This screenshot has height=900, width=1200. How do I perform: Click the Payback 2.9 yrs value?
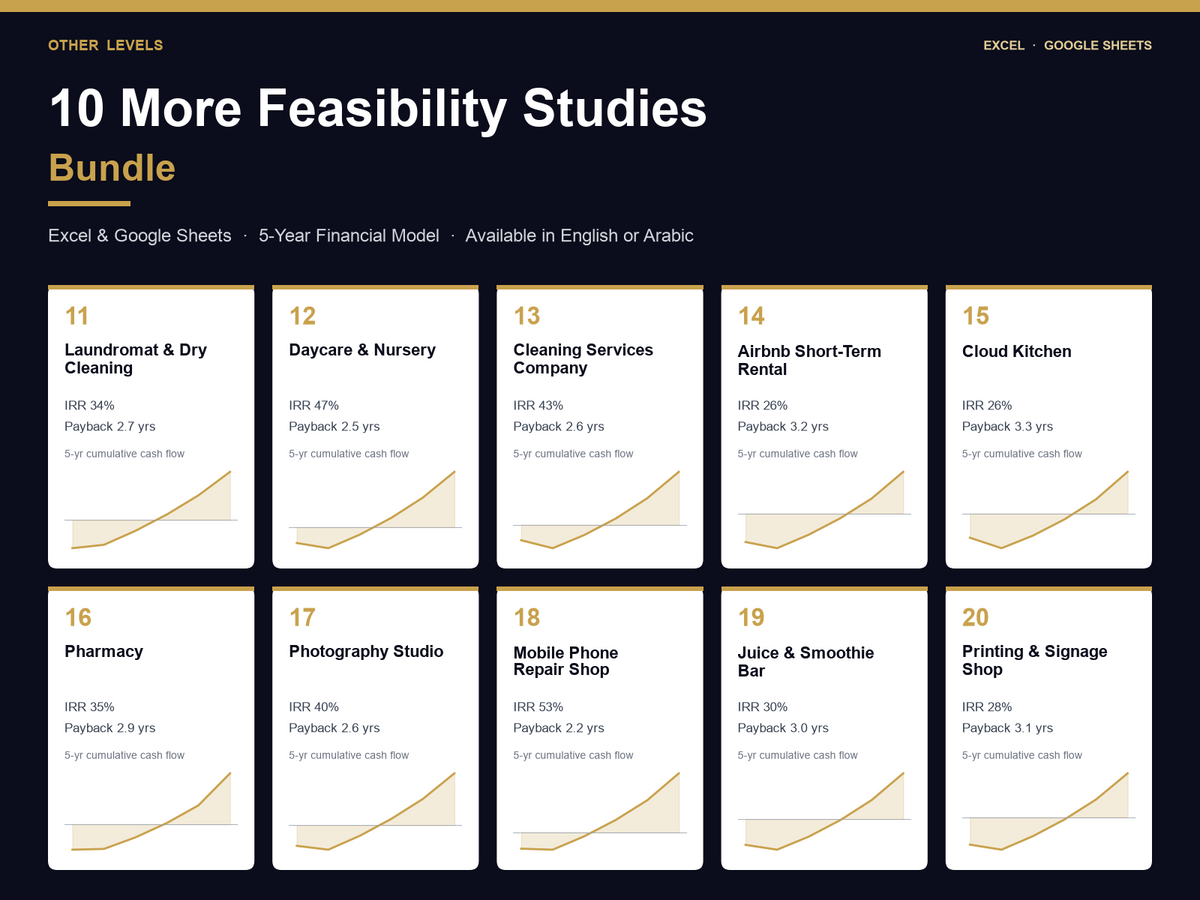coord(110,728)
